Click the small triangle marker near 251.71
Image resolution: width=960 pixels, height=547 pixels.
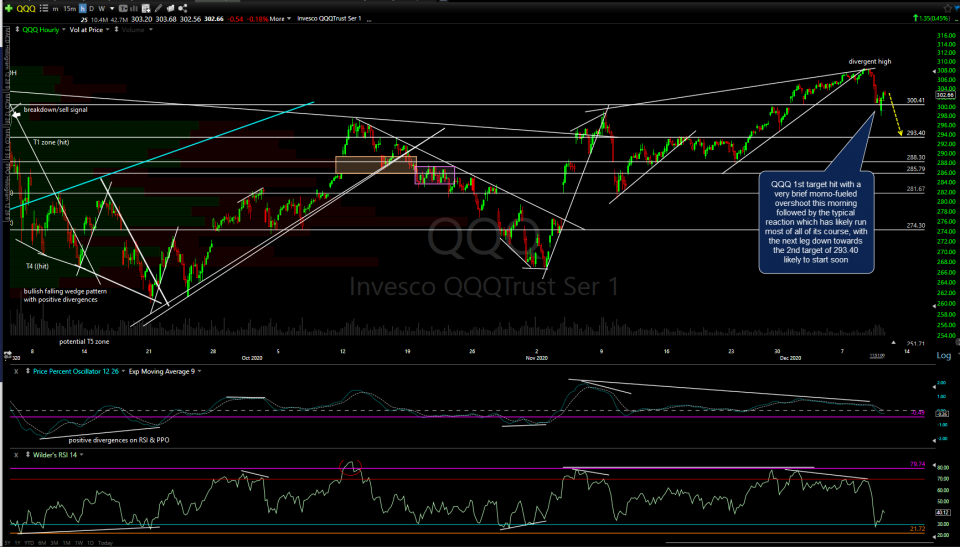[x=893, y=342]
